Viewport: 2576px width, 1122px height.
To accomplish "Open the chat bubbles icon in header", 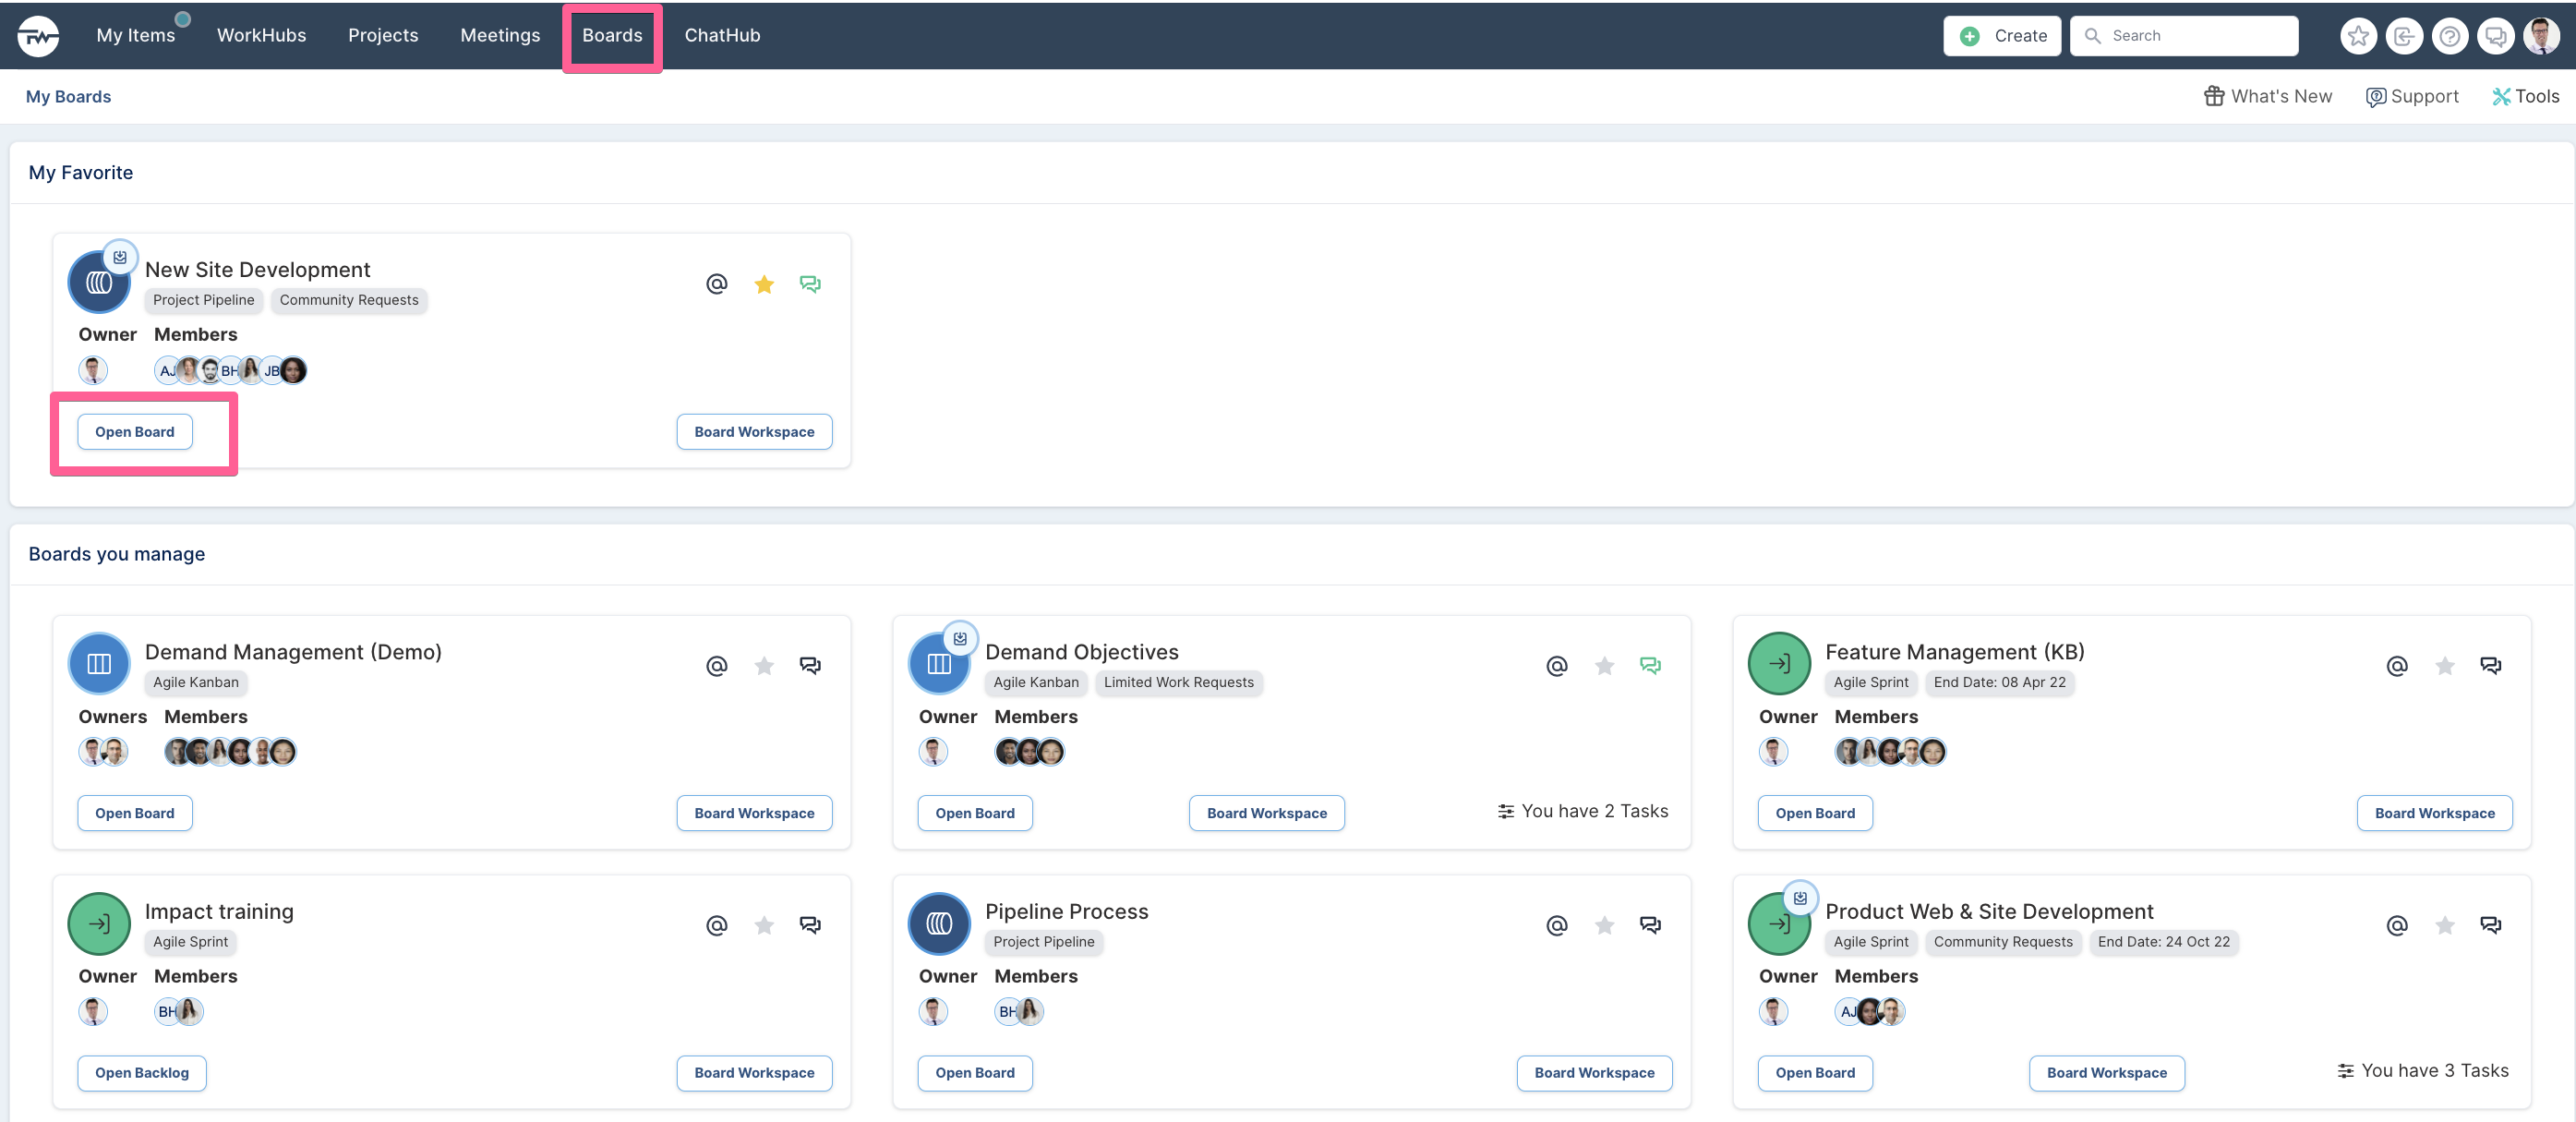I will coord(2496,36).
